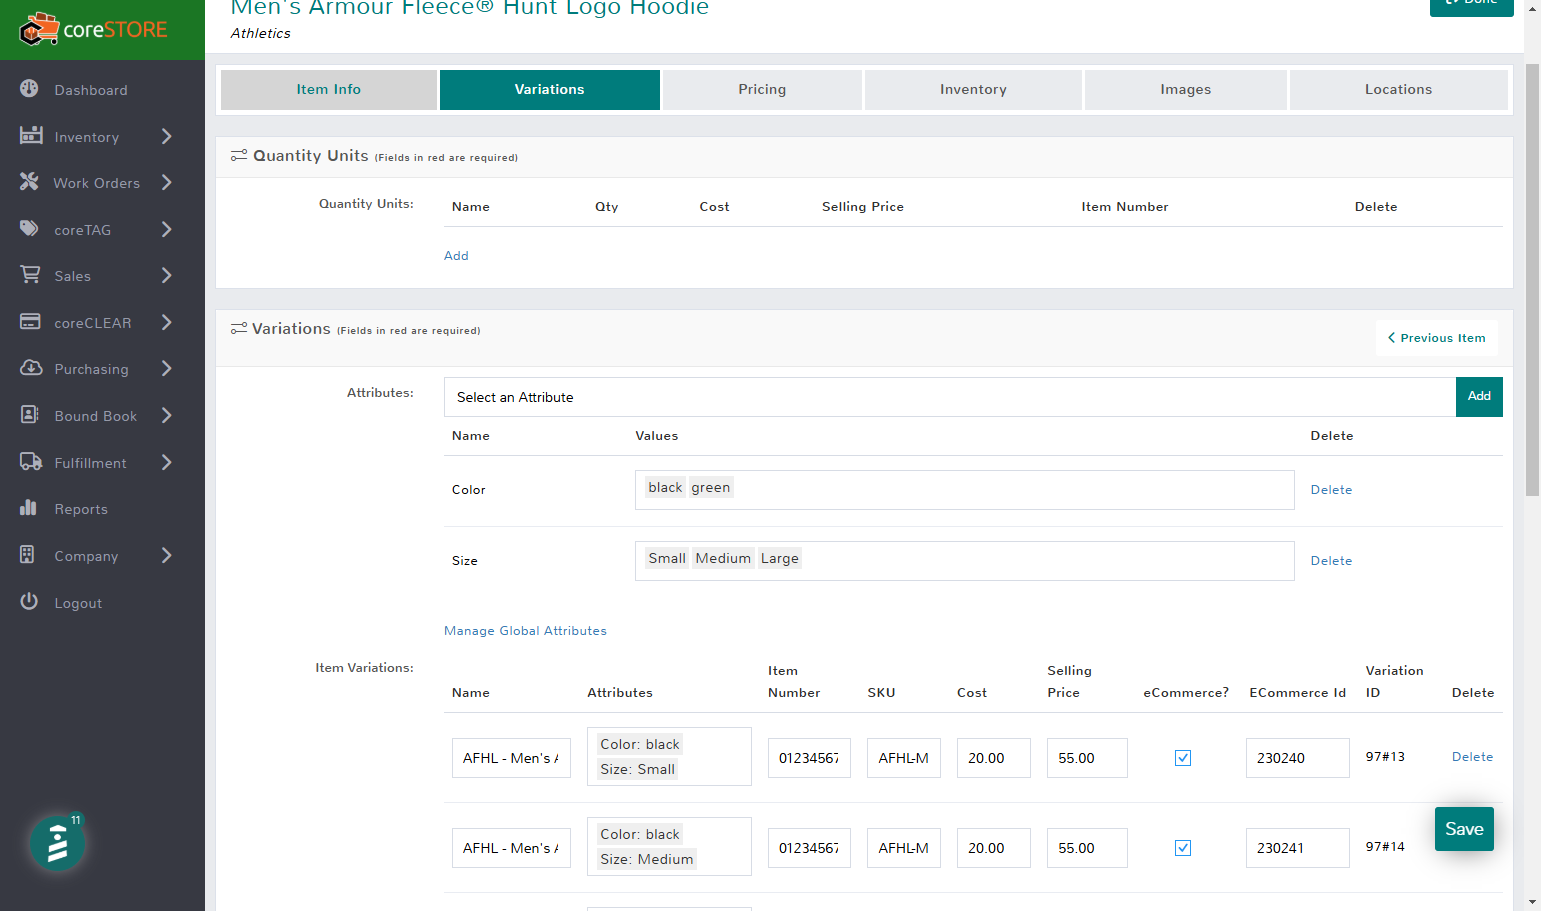
Task: Click the Inventory factory icon in sidebar
Action: (31, 135)
